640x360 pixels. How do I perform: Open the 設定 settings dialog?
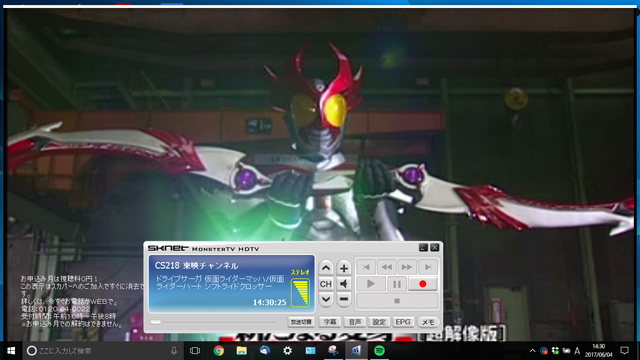379,322
